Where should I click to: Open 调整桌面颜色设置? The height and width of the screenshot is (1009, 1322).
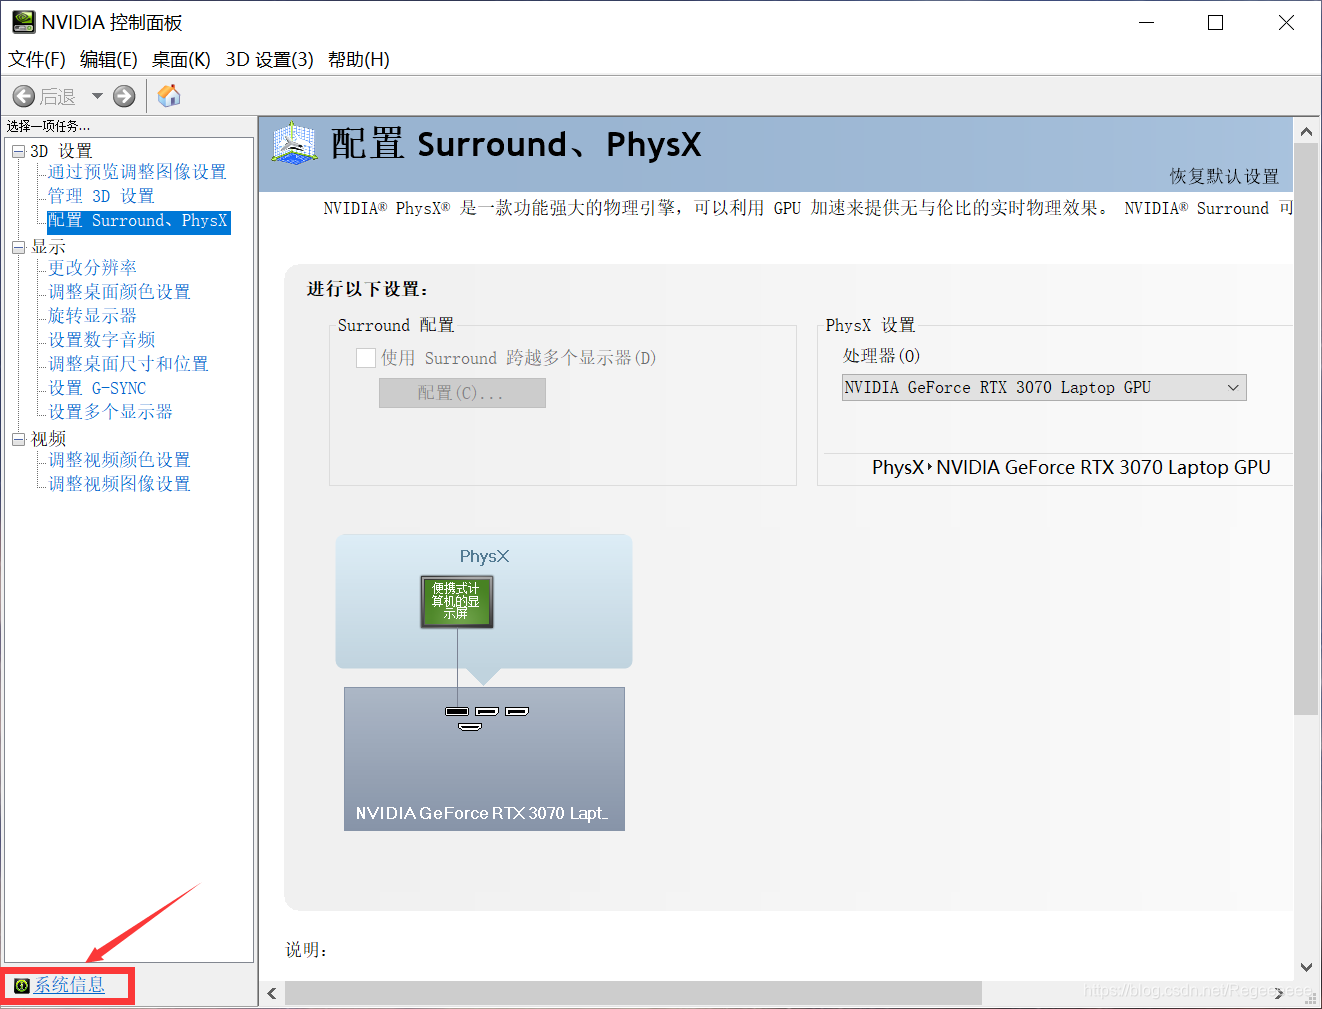click(120, 292)
